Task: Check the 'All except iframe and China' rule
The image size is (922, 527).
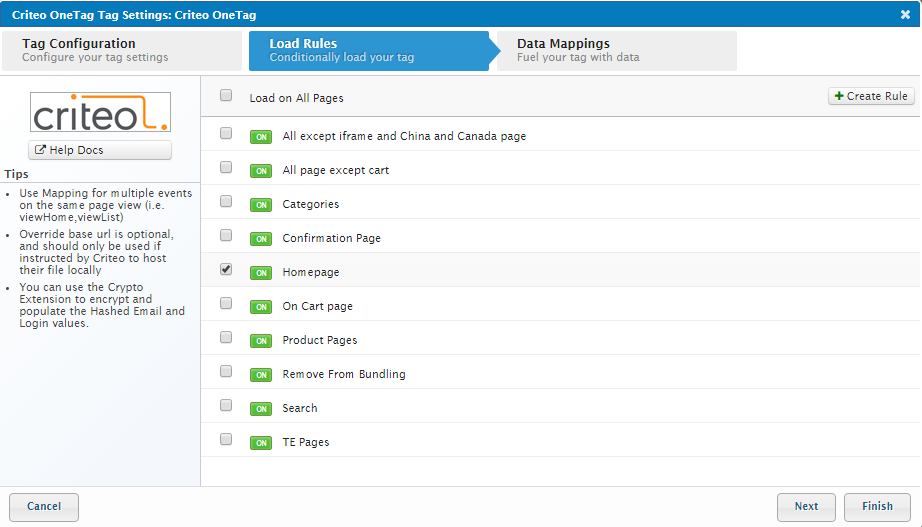Action: [x=226, y=133]
